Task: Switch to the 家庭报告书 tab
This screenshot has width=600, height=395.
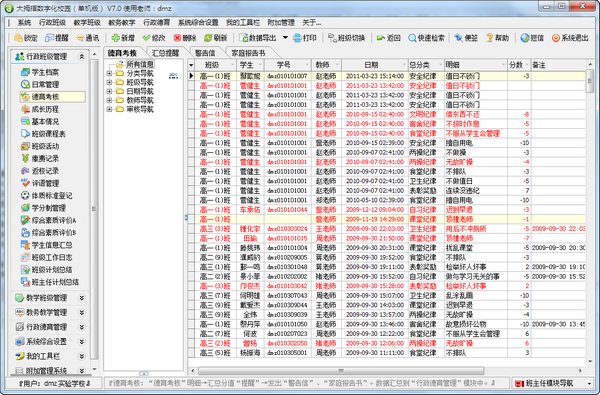Action: [248, 53]
